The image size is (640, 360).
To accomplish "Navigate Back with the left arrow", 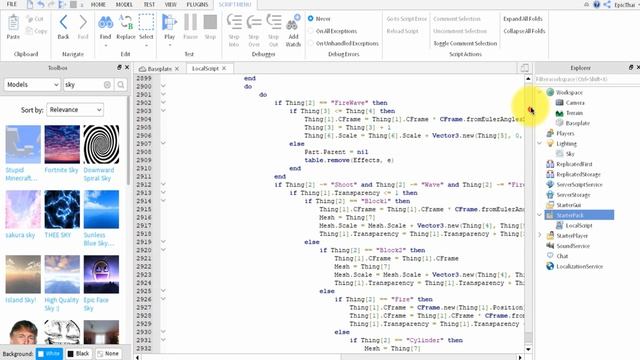I will point(63,22).
